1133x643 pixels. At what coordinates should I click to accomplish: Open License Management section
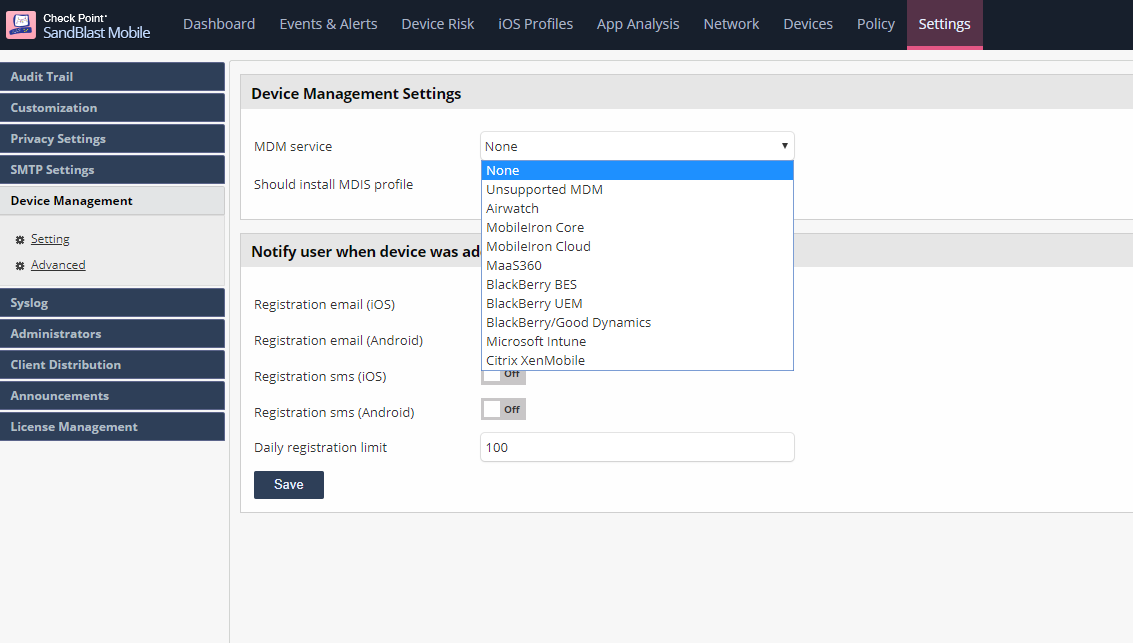112,427
